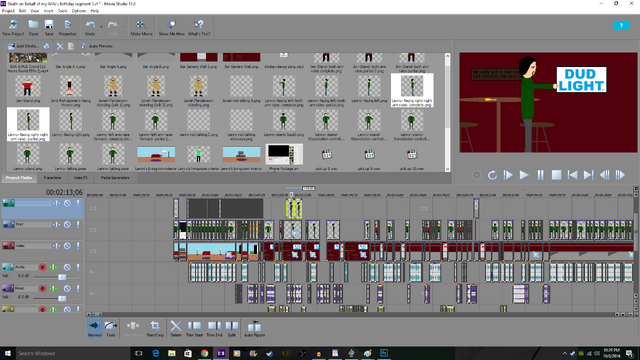Select the Project Media tab
The height and width of the screenshot is (360, 640).
pos(19,178)
